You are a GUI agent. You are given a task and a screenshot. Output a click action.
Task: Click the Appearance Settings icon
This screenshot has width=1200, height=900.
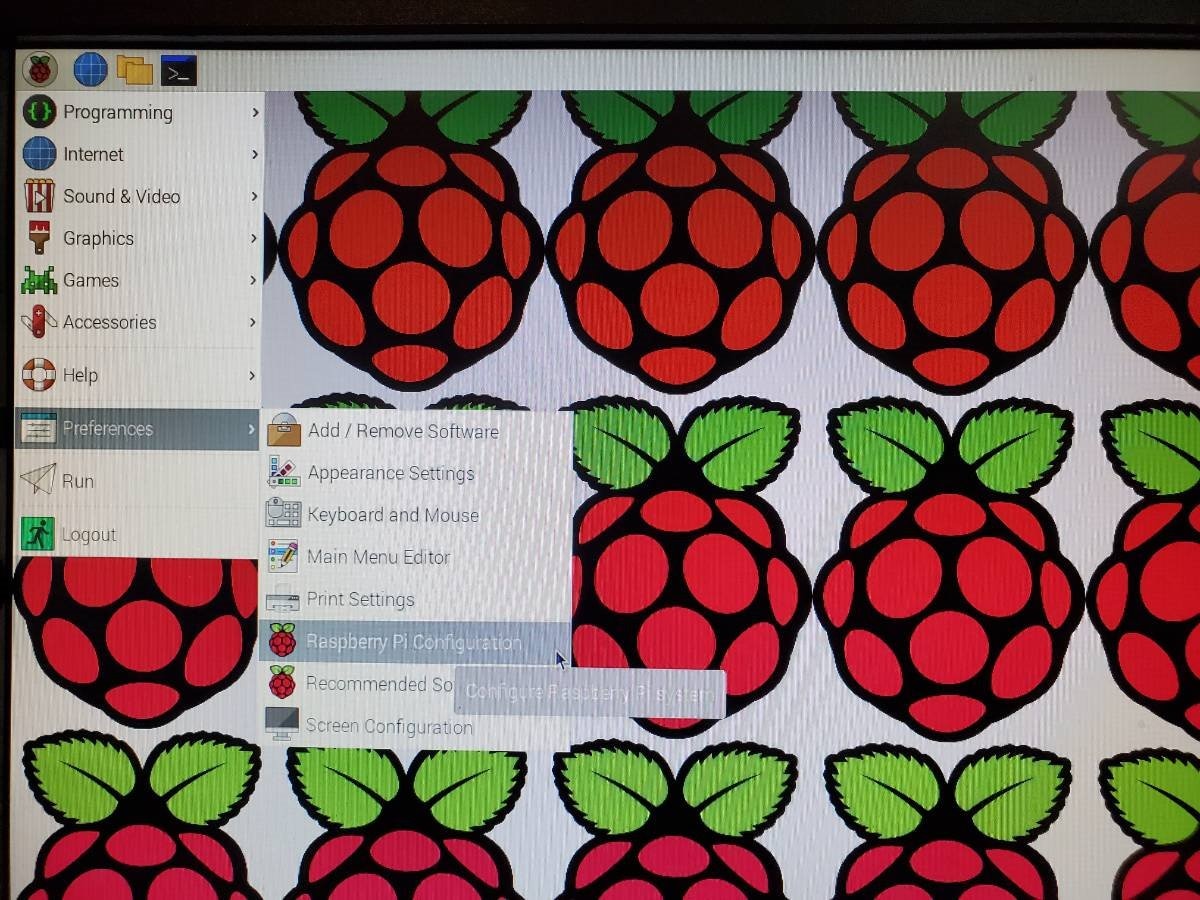284,473
